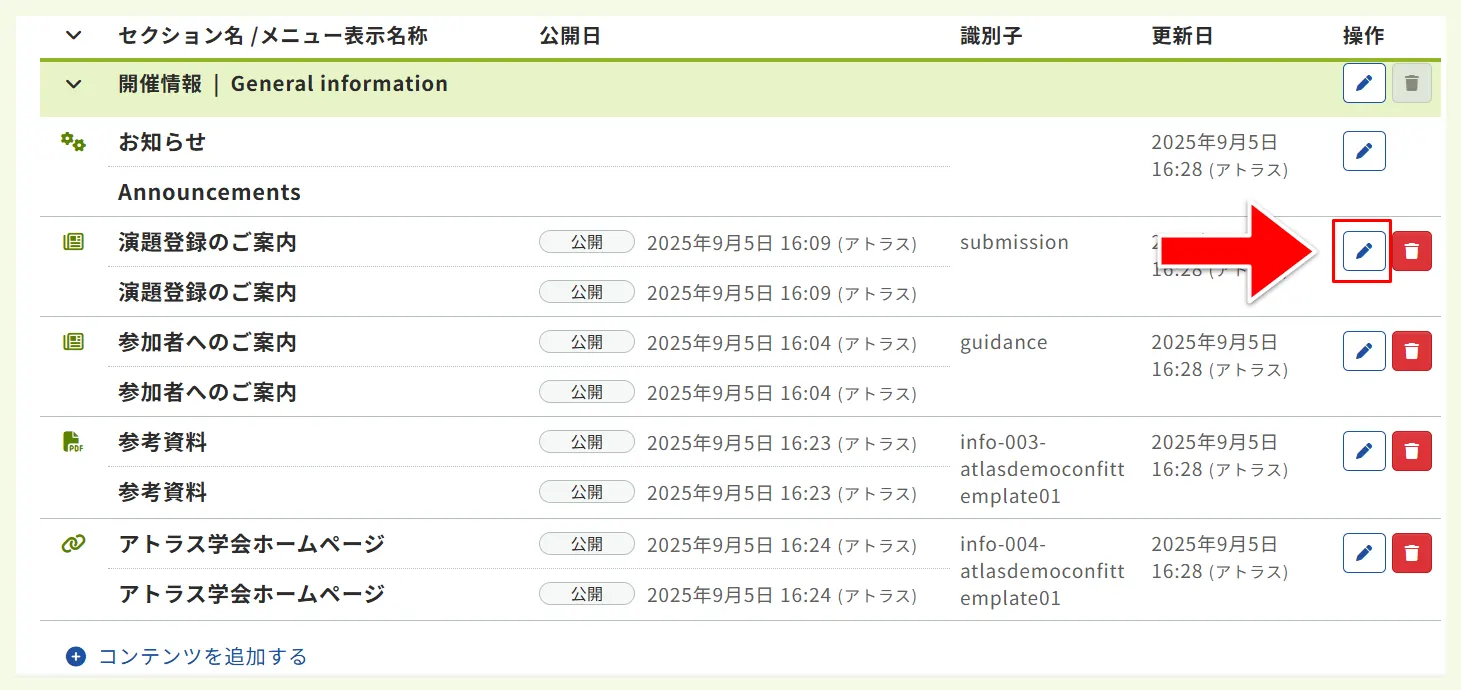Click the highlighted edit button for 演題登録のご案内
Screen dimensions: 1461x690
coord(1362,250)
